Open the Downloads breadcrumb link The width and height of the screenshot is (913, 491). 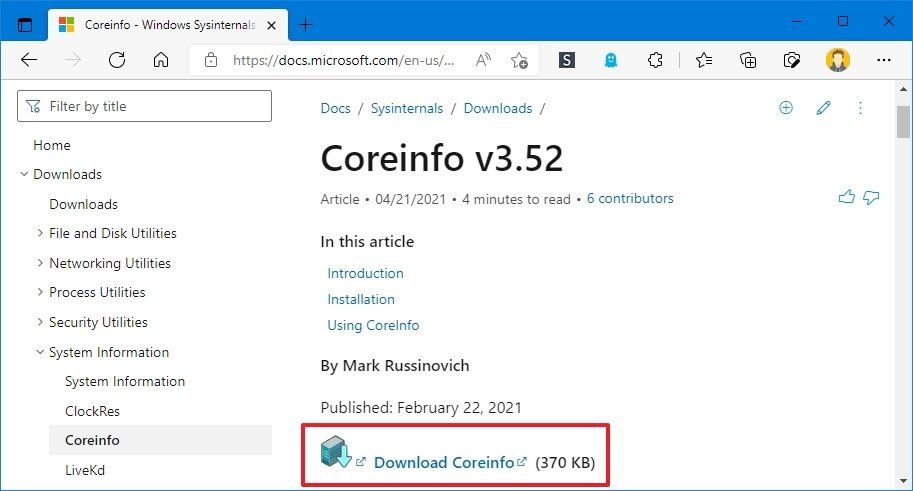point(498,108)
